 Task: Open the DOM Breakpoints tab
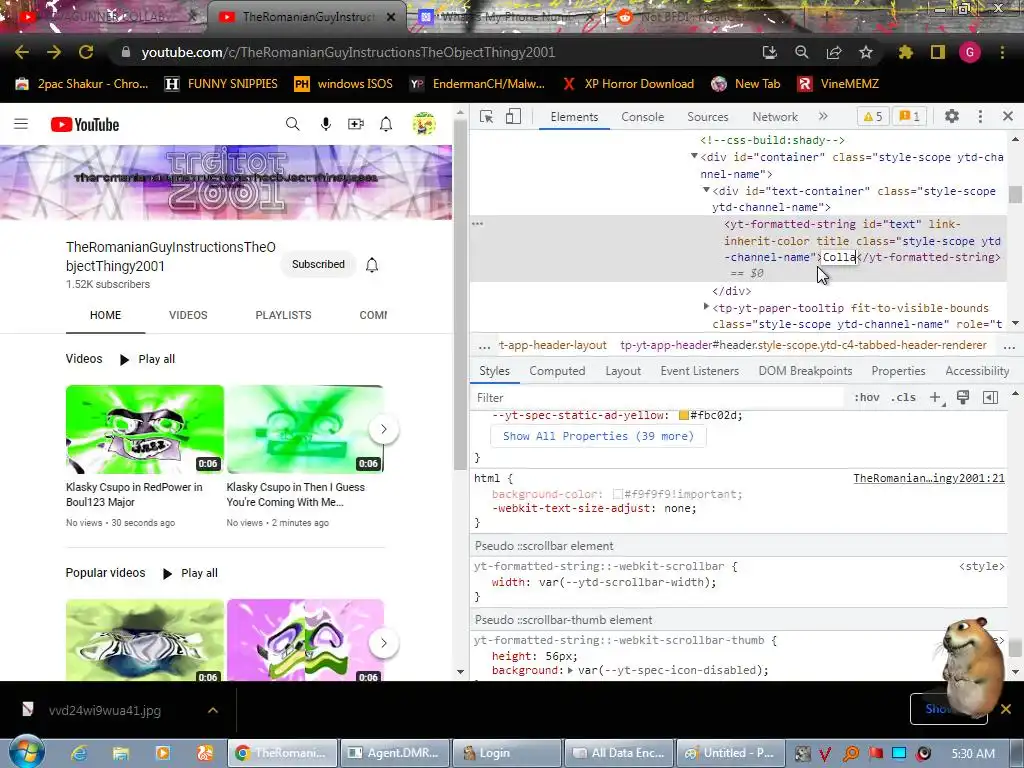(x=805, y=371)
